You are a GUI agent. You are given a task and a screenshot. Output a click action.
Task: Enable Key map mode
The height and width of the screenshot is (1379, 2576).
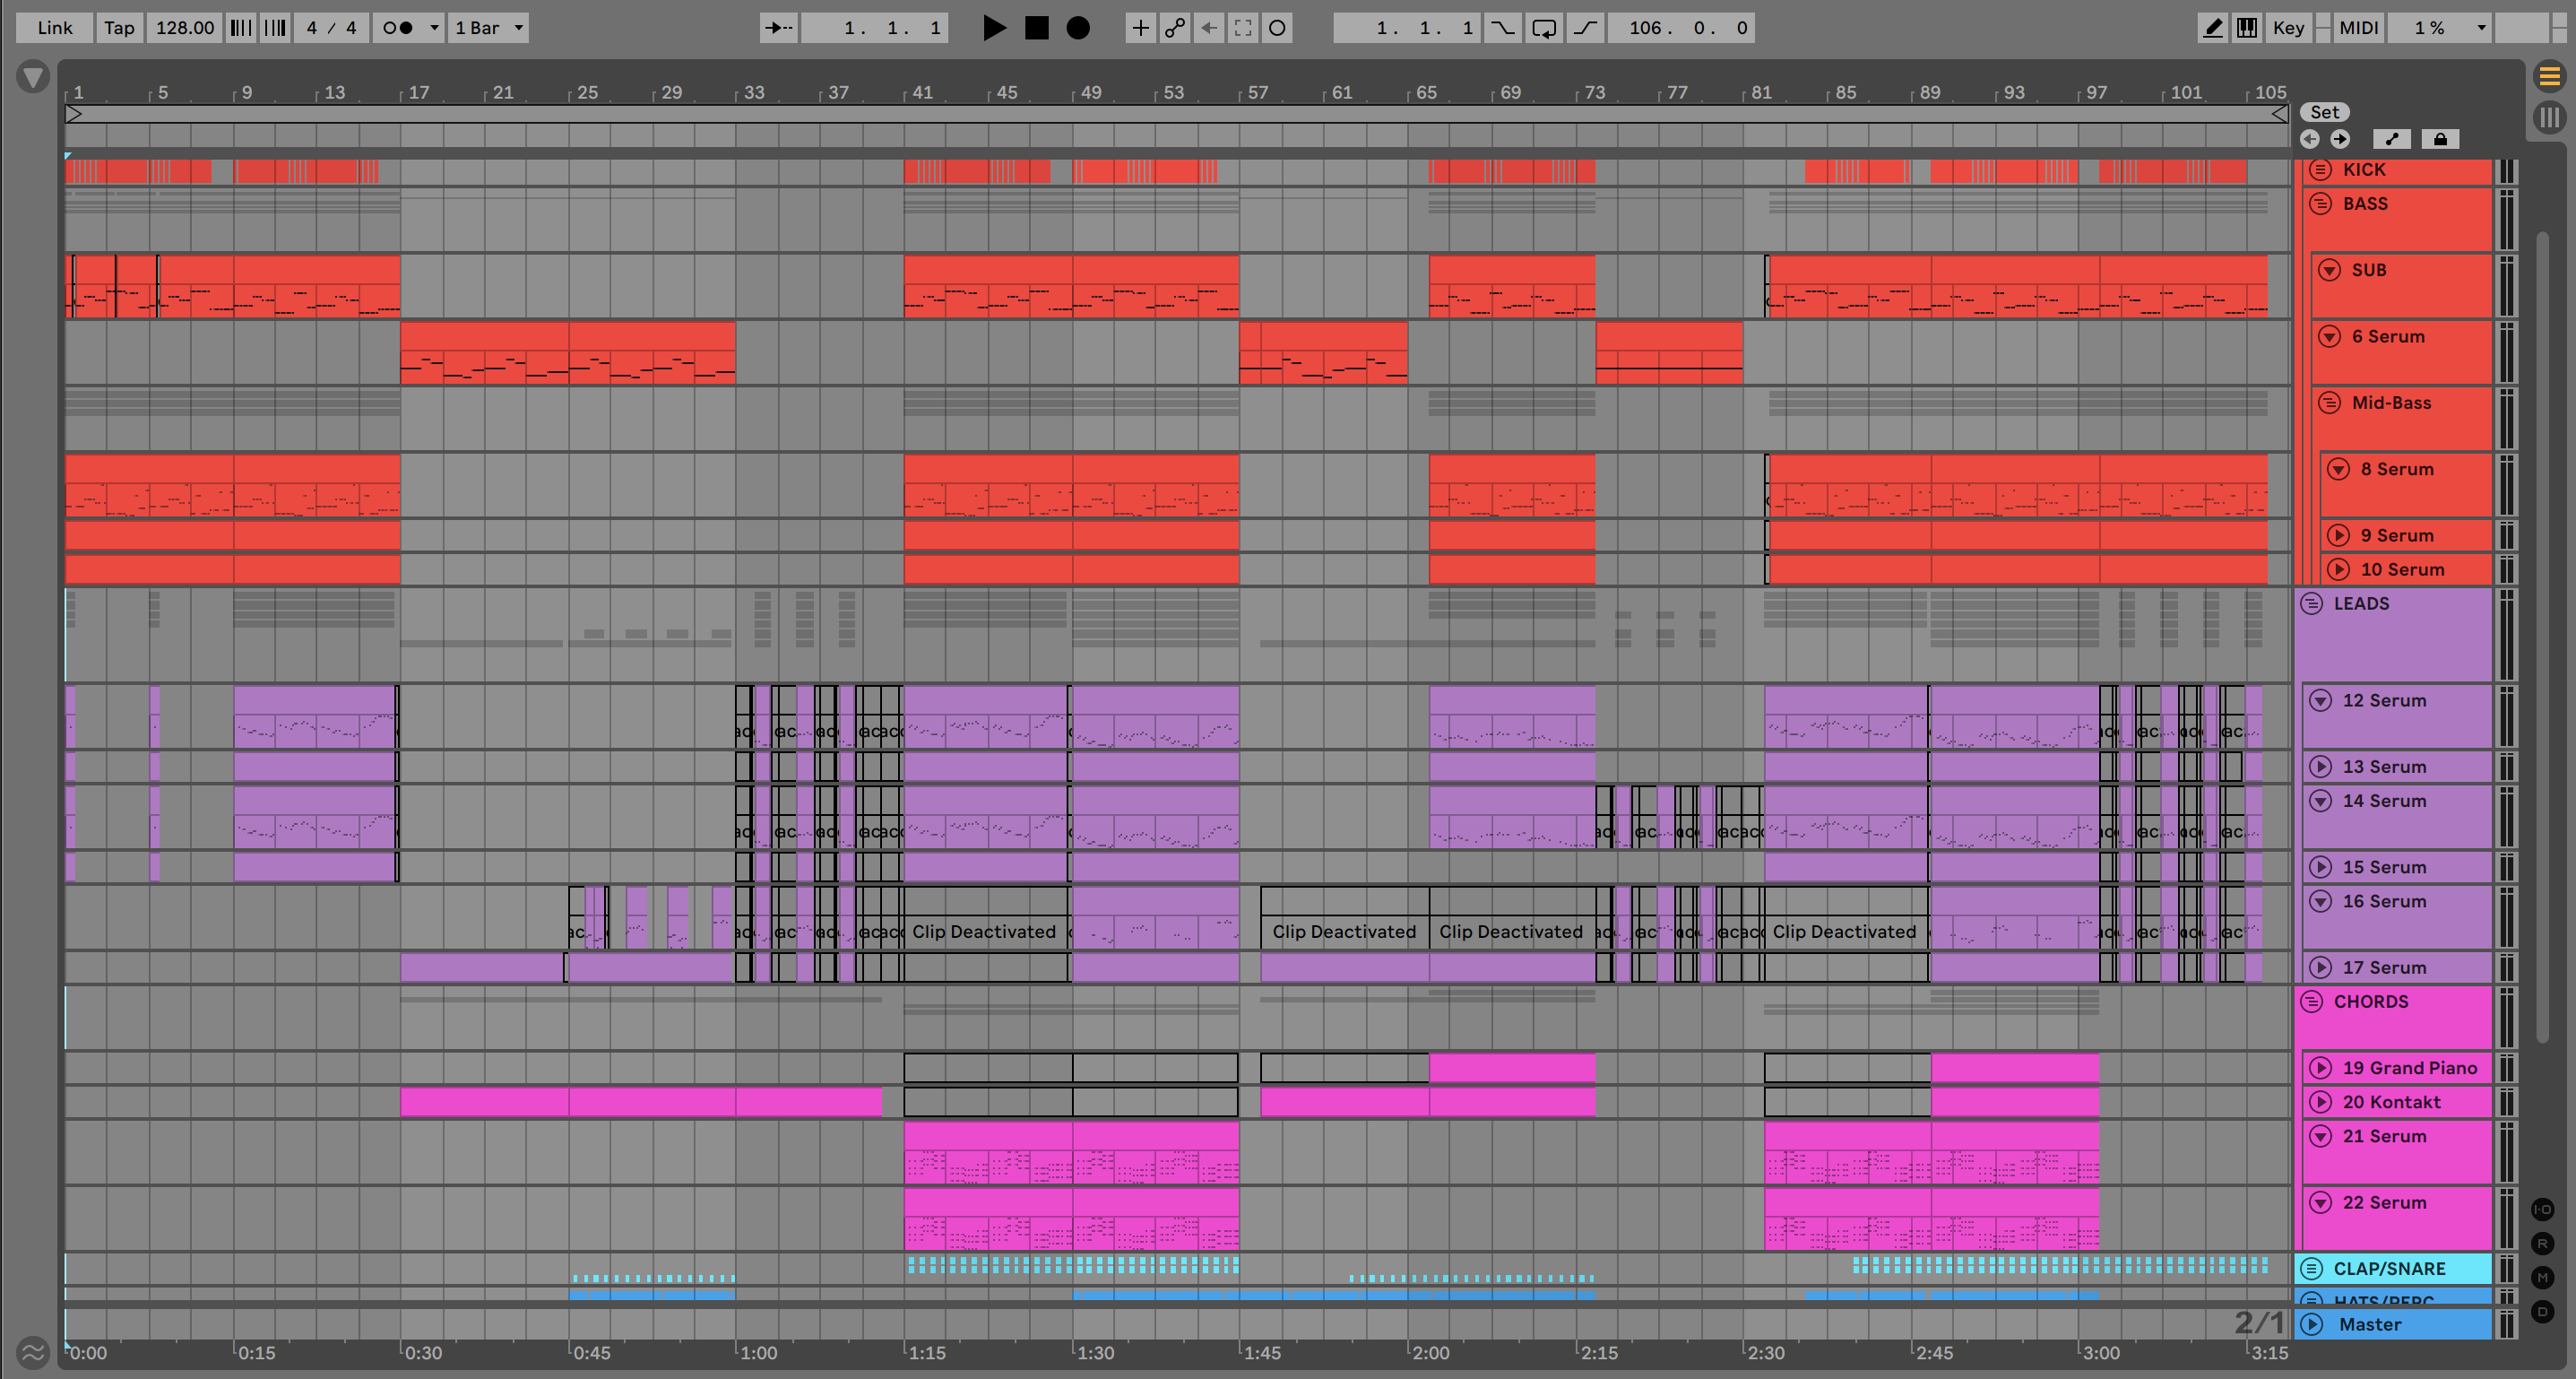[x=2288, y=28]
